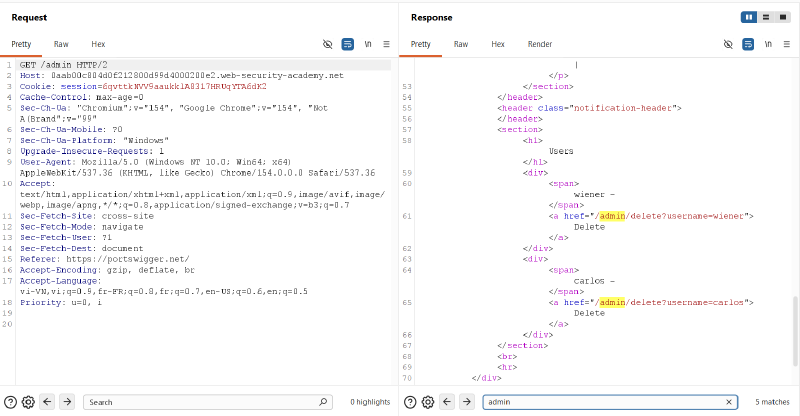Click the Host header line
Screen dimensions: 800x416
point(182,76)
